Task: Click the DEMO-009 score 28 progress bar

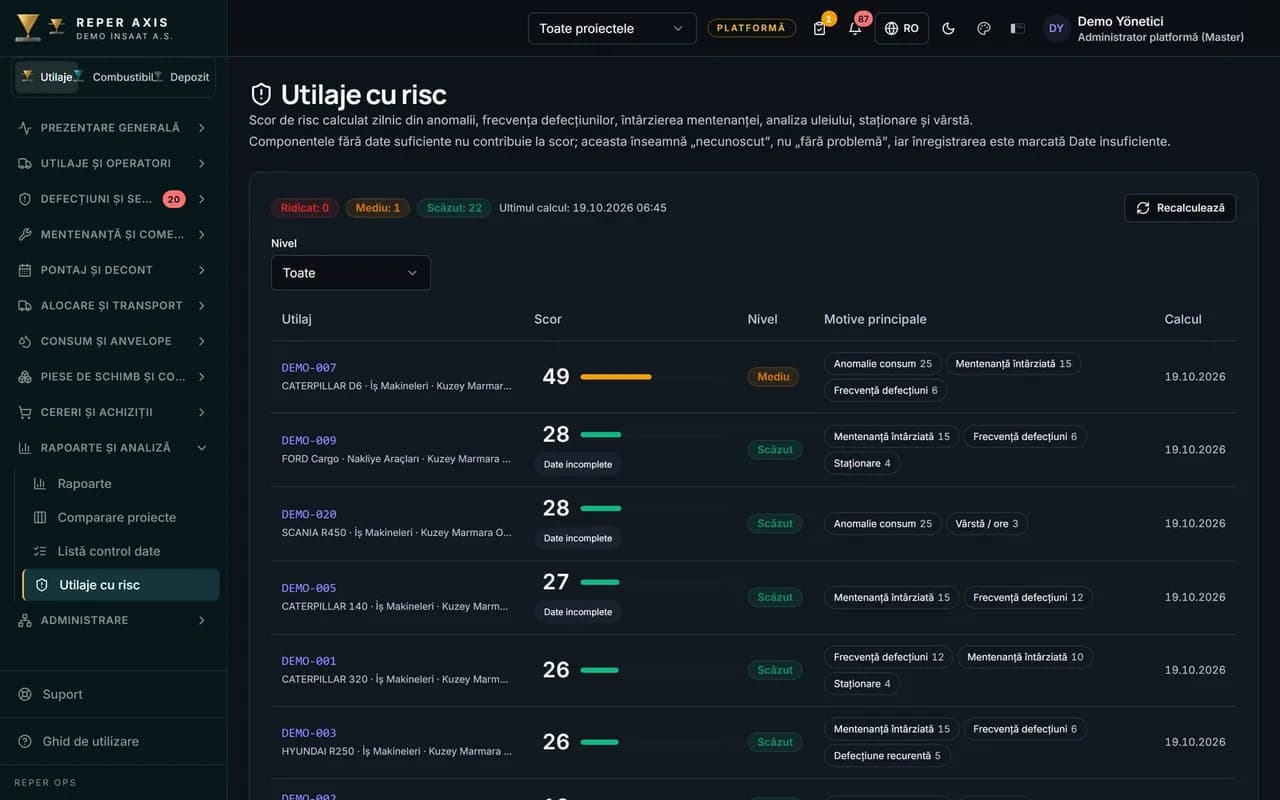Action: click(x=653, y=435)
